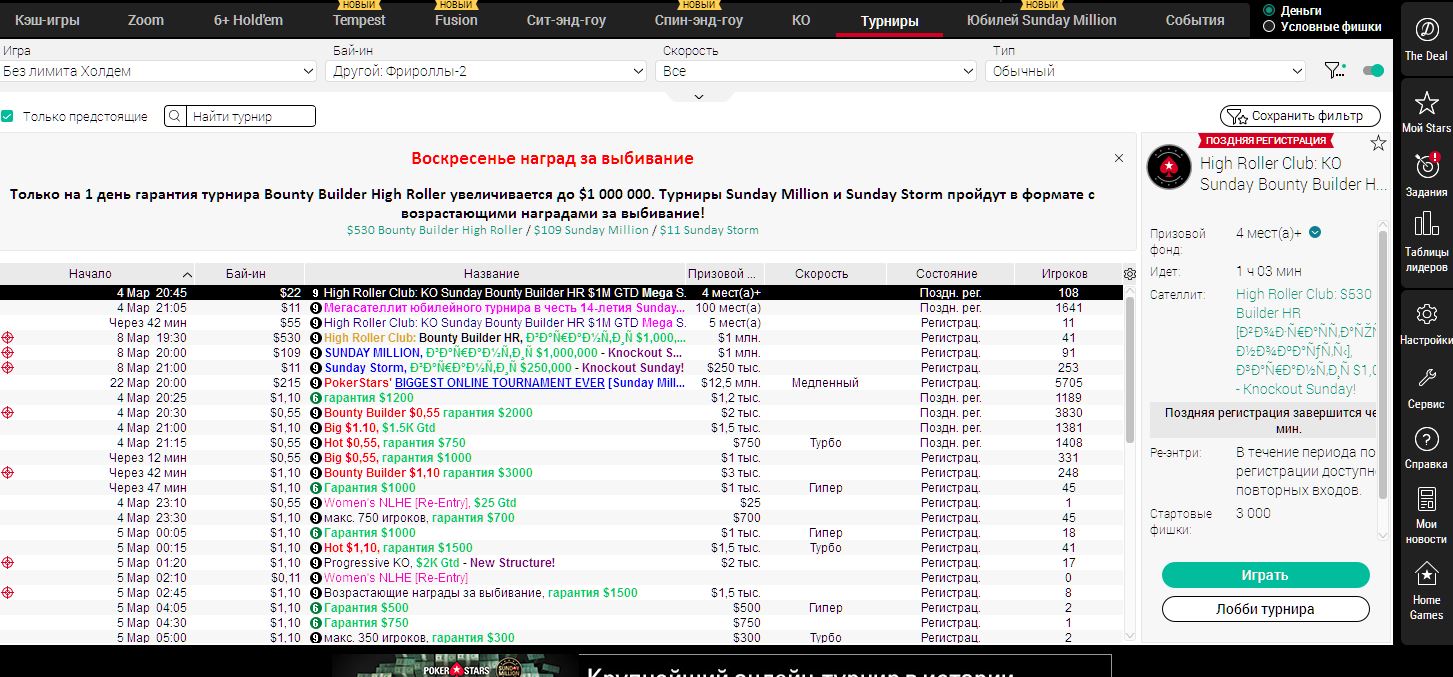Screen dimensions: 1453x677
Task: Click the filter funnel icon
Action: pos(1334,70)
